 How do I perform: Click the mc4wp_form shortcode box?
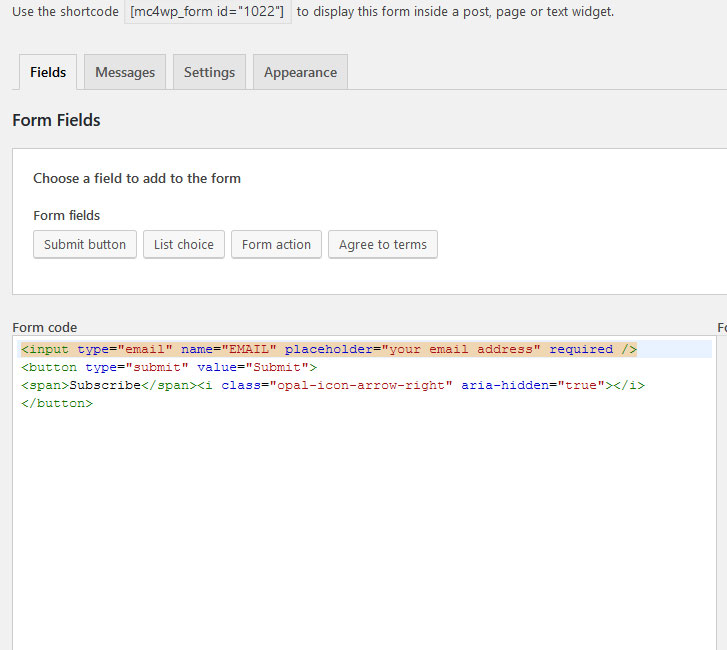[207, 12]
